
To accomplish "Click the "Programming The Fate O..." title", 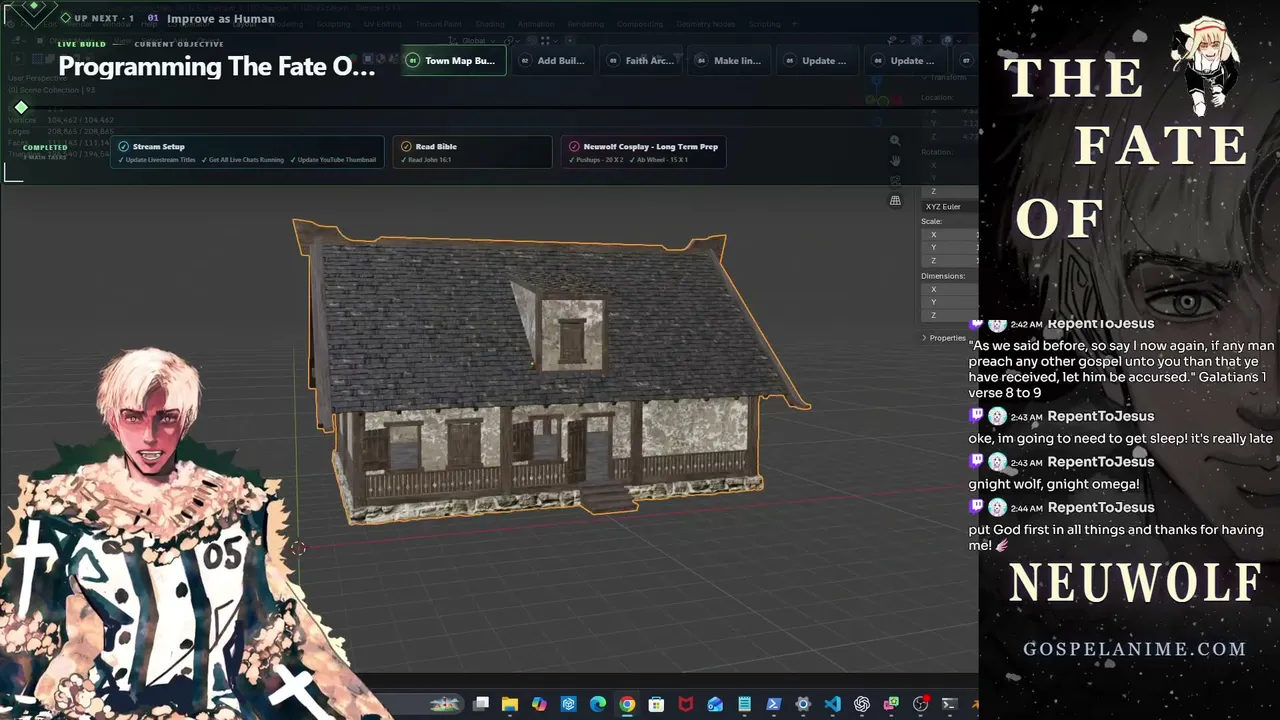I will tap(217, 66).
